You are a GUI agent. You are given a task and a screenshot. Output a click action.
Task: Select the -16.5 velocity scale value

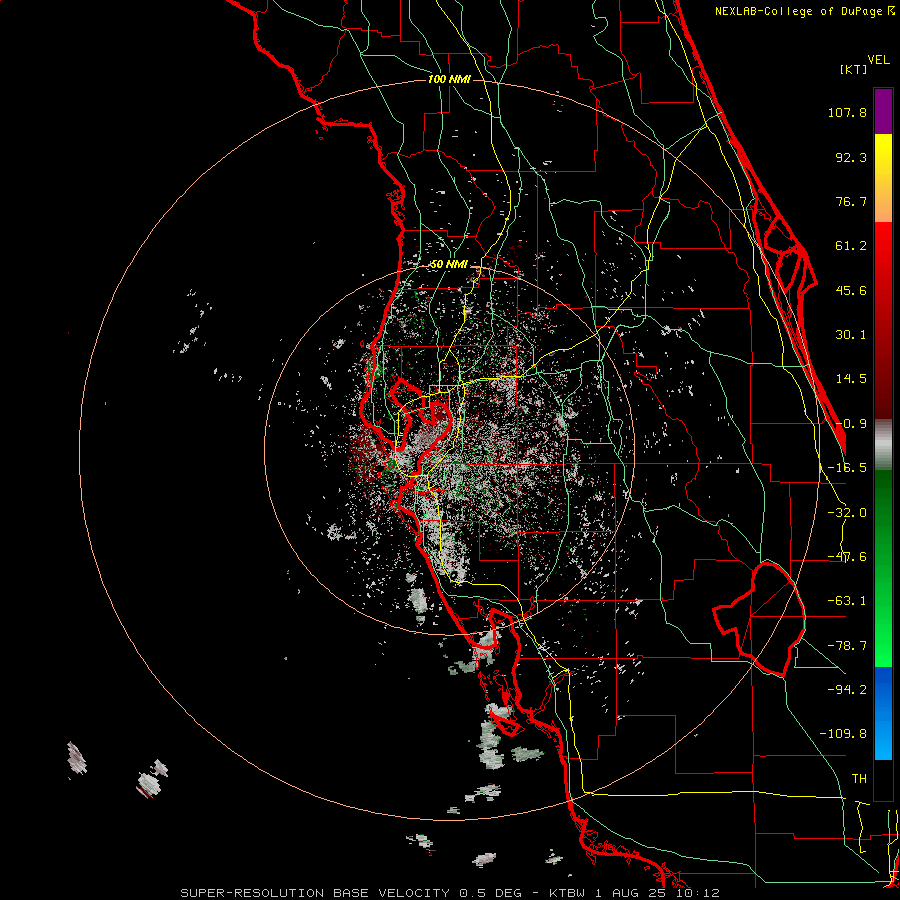point(847,468)
